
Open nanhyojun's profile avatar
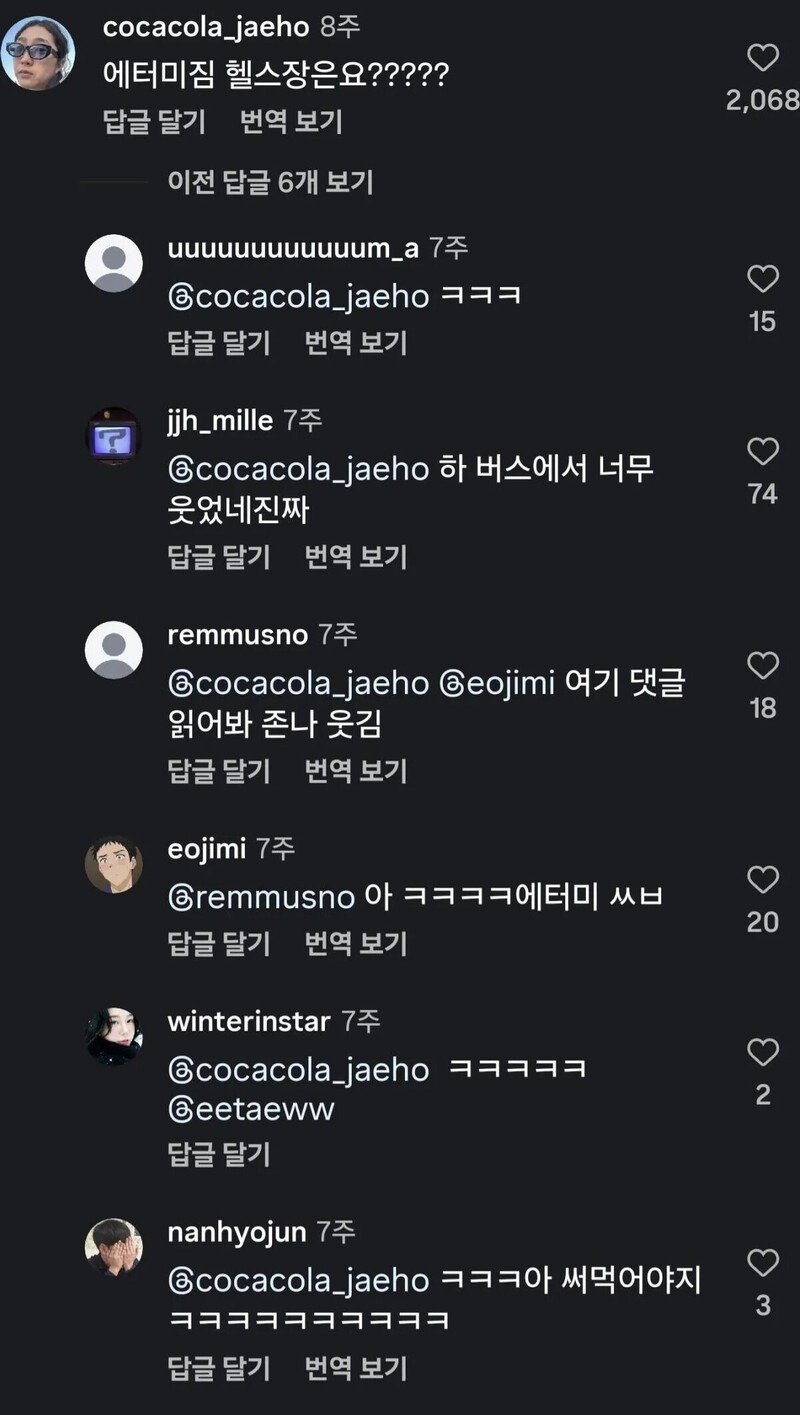coord(114,1248)
